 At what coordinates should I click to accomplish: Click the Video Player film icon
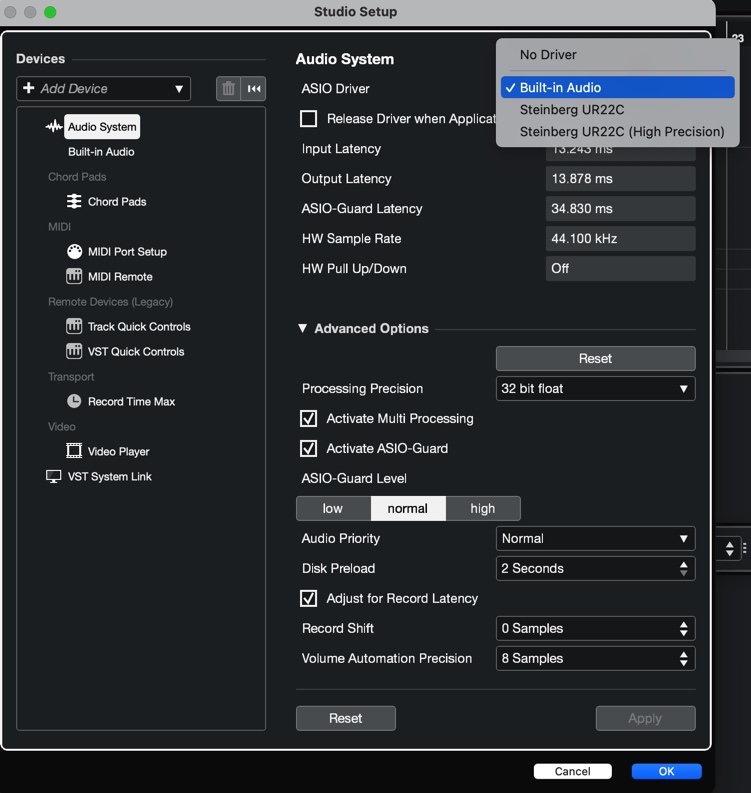[74, 451]
